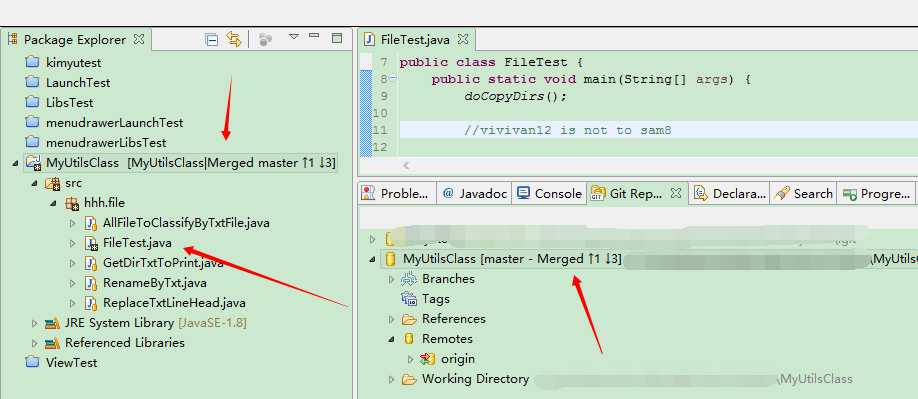Expand the Branches node

[x=392, y=279]
